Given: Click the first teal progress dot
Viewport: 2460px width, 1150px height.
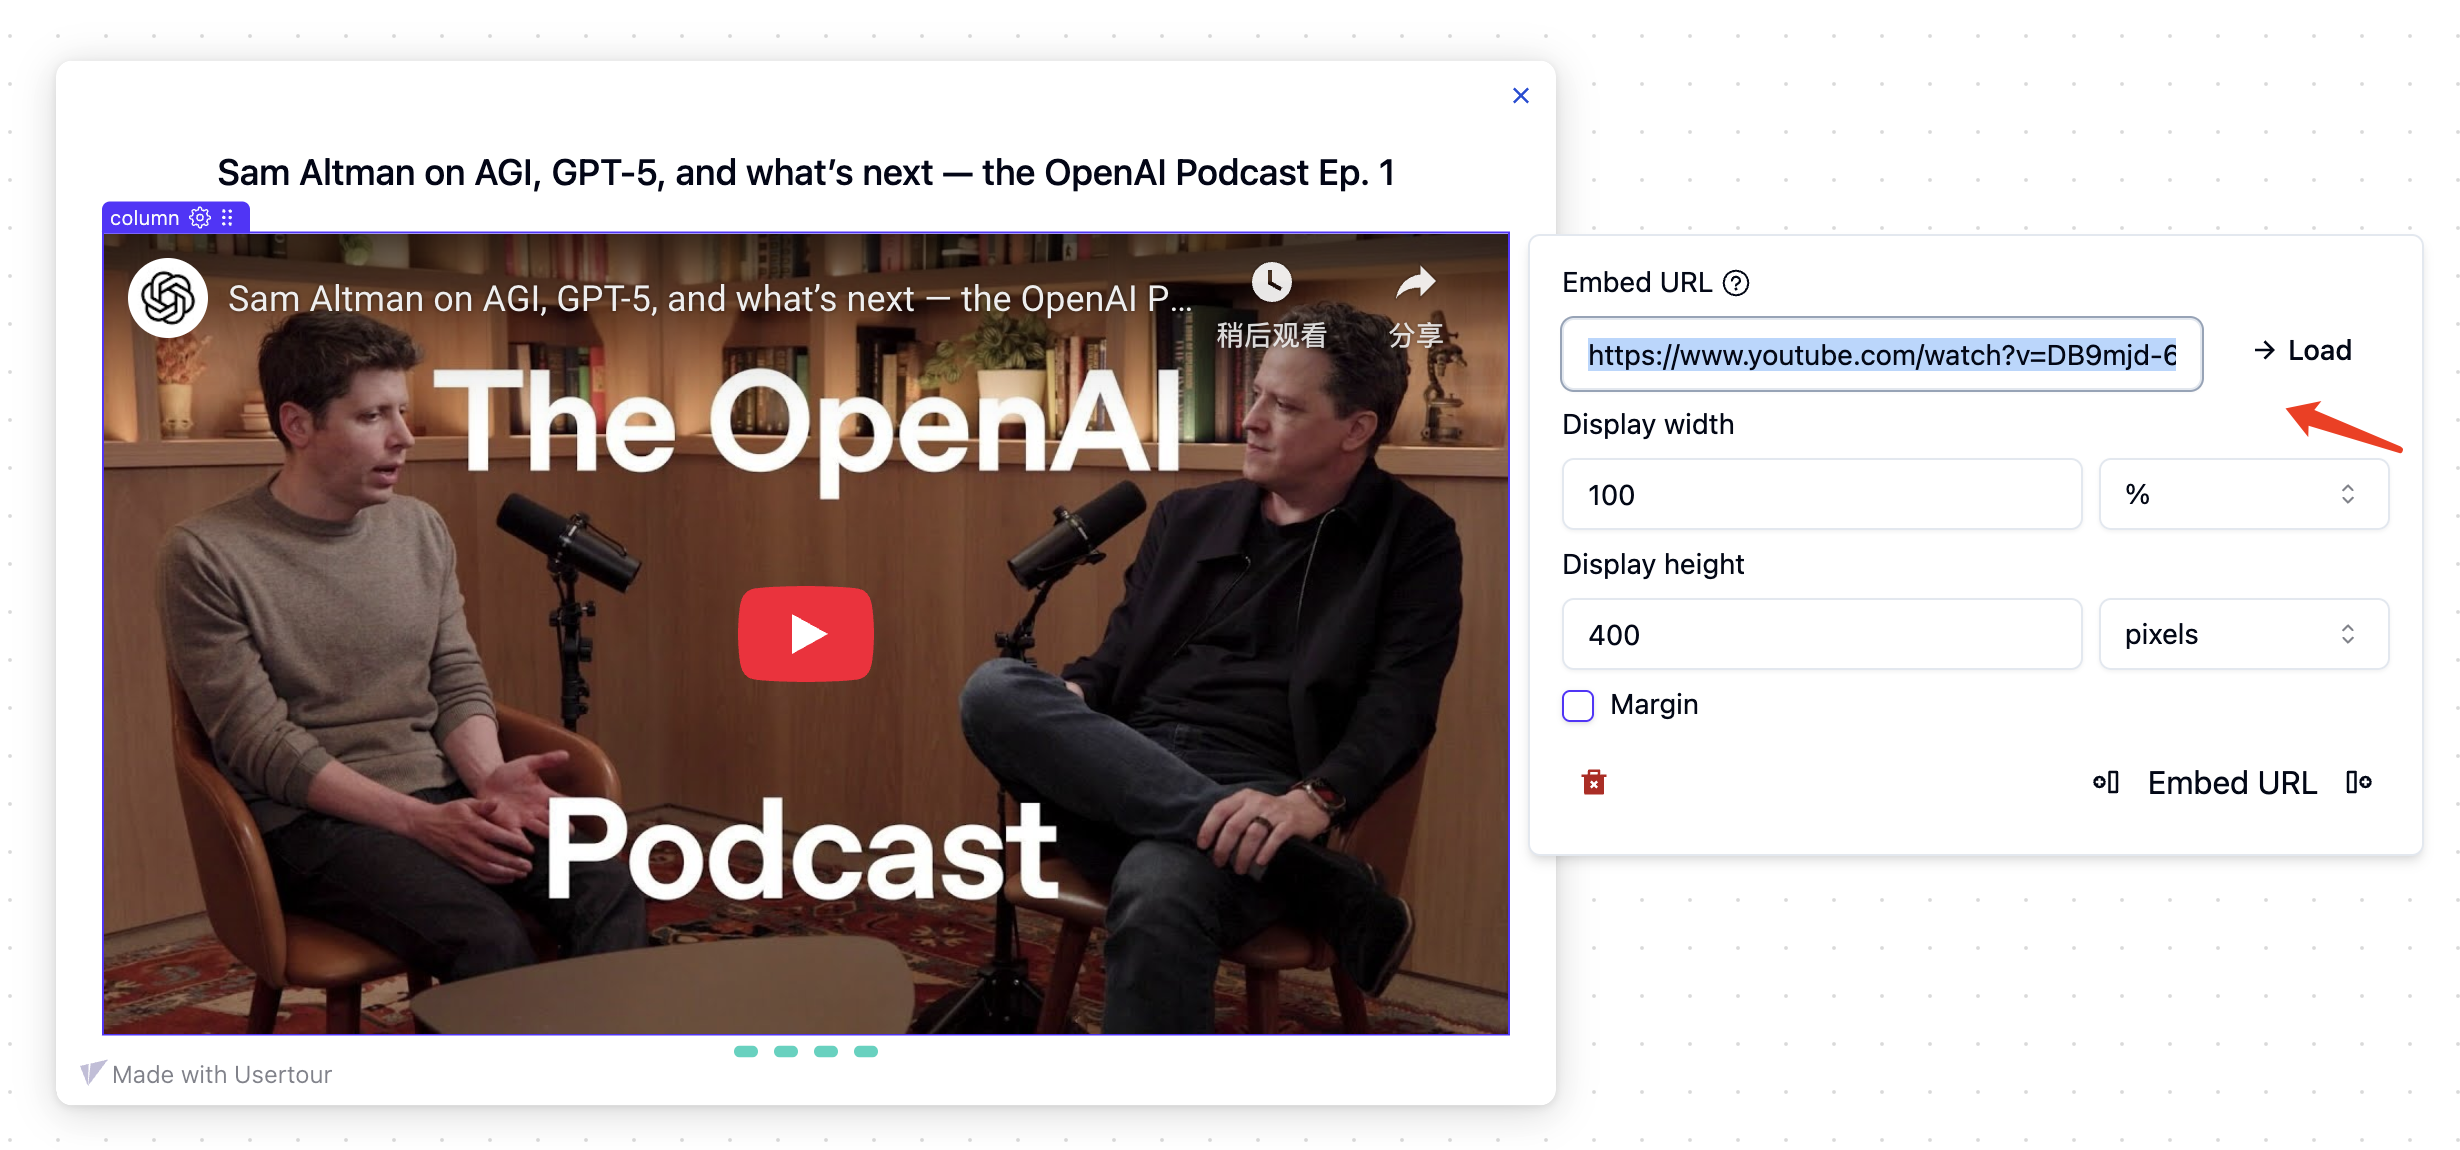Looking at the screenshot, I should tap(746, 1051).
